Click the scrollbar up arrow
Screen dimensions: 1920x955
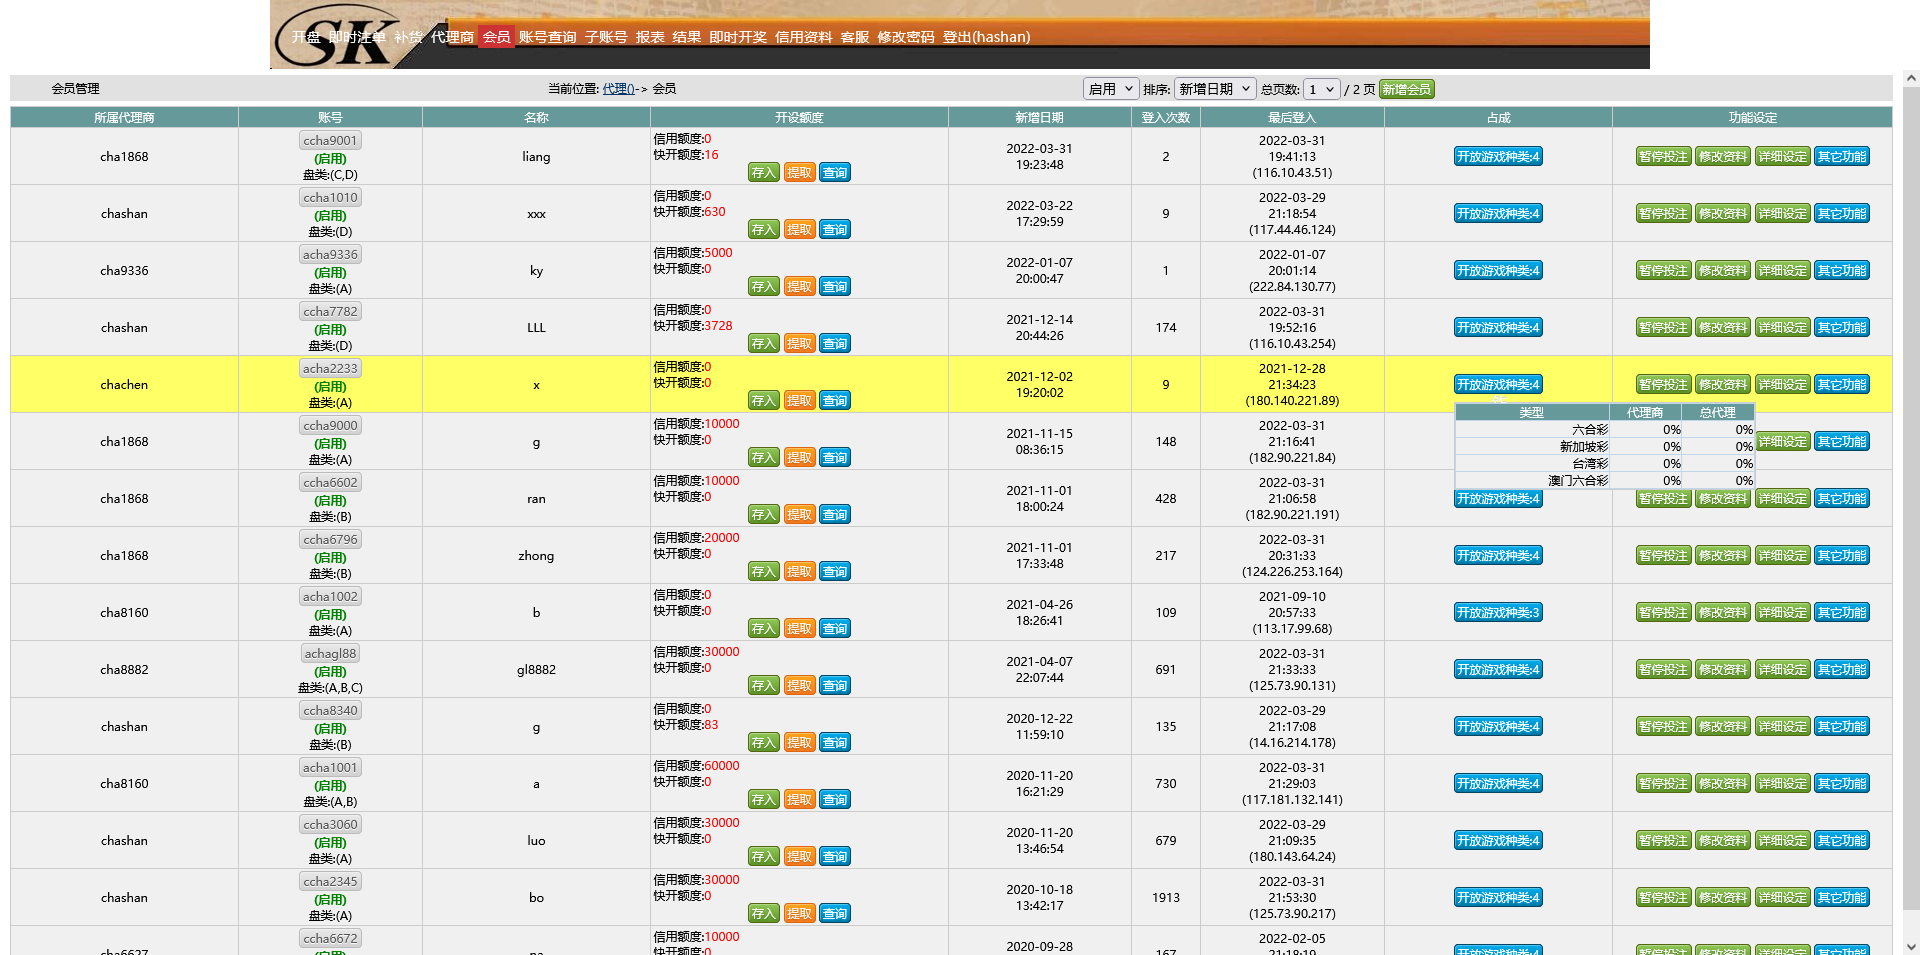point(1911,78)
